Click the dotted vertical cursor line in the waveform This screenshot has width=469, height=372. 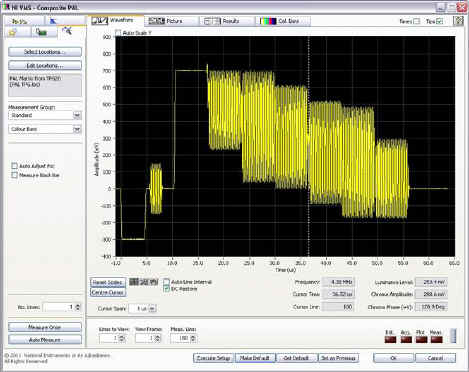308,147
